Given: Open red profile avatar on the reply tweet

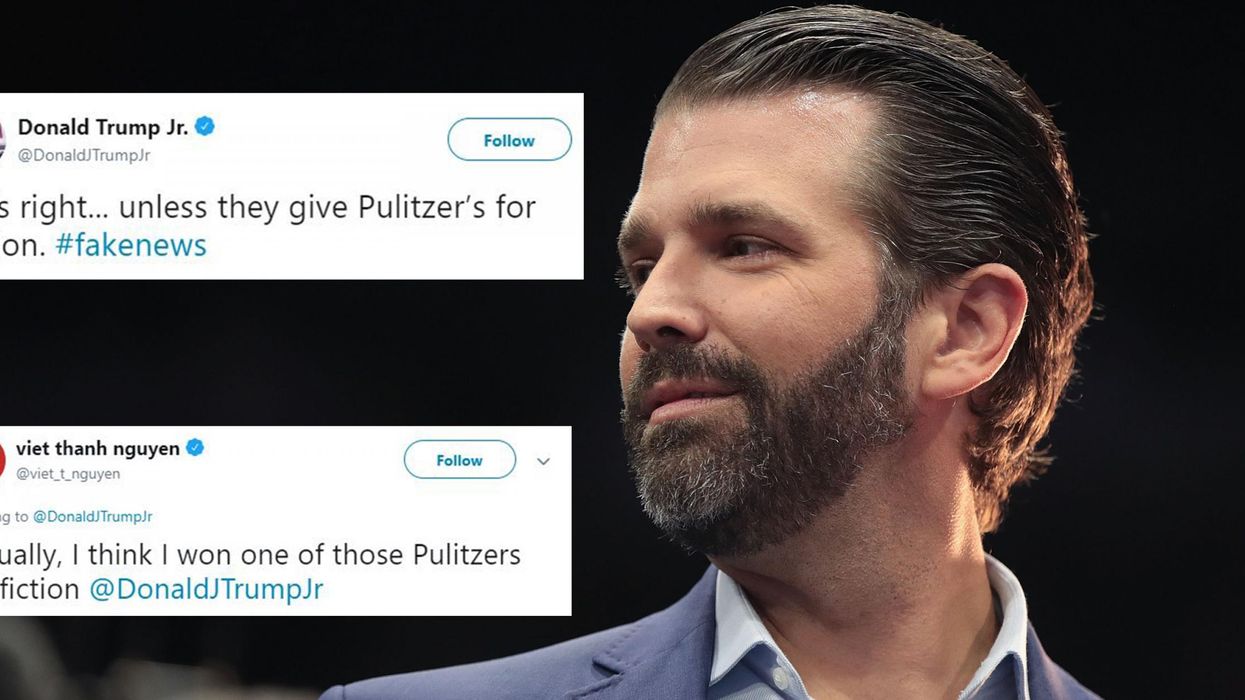Looking at the screenshot, I should [x=2, y=460].
